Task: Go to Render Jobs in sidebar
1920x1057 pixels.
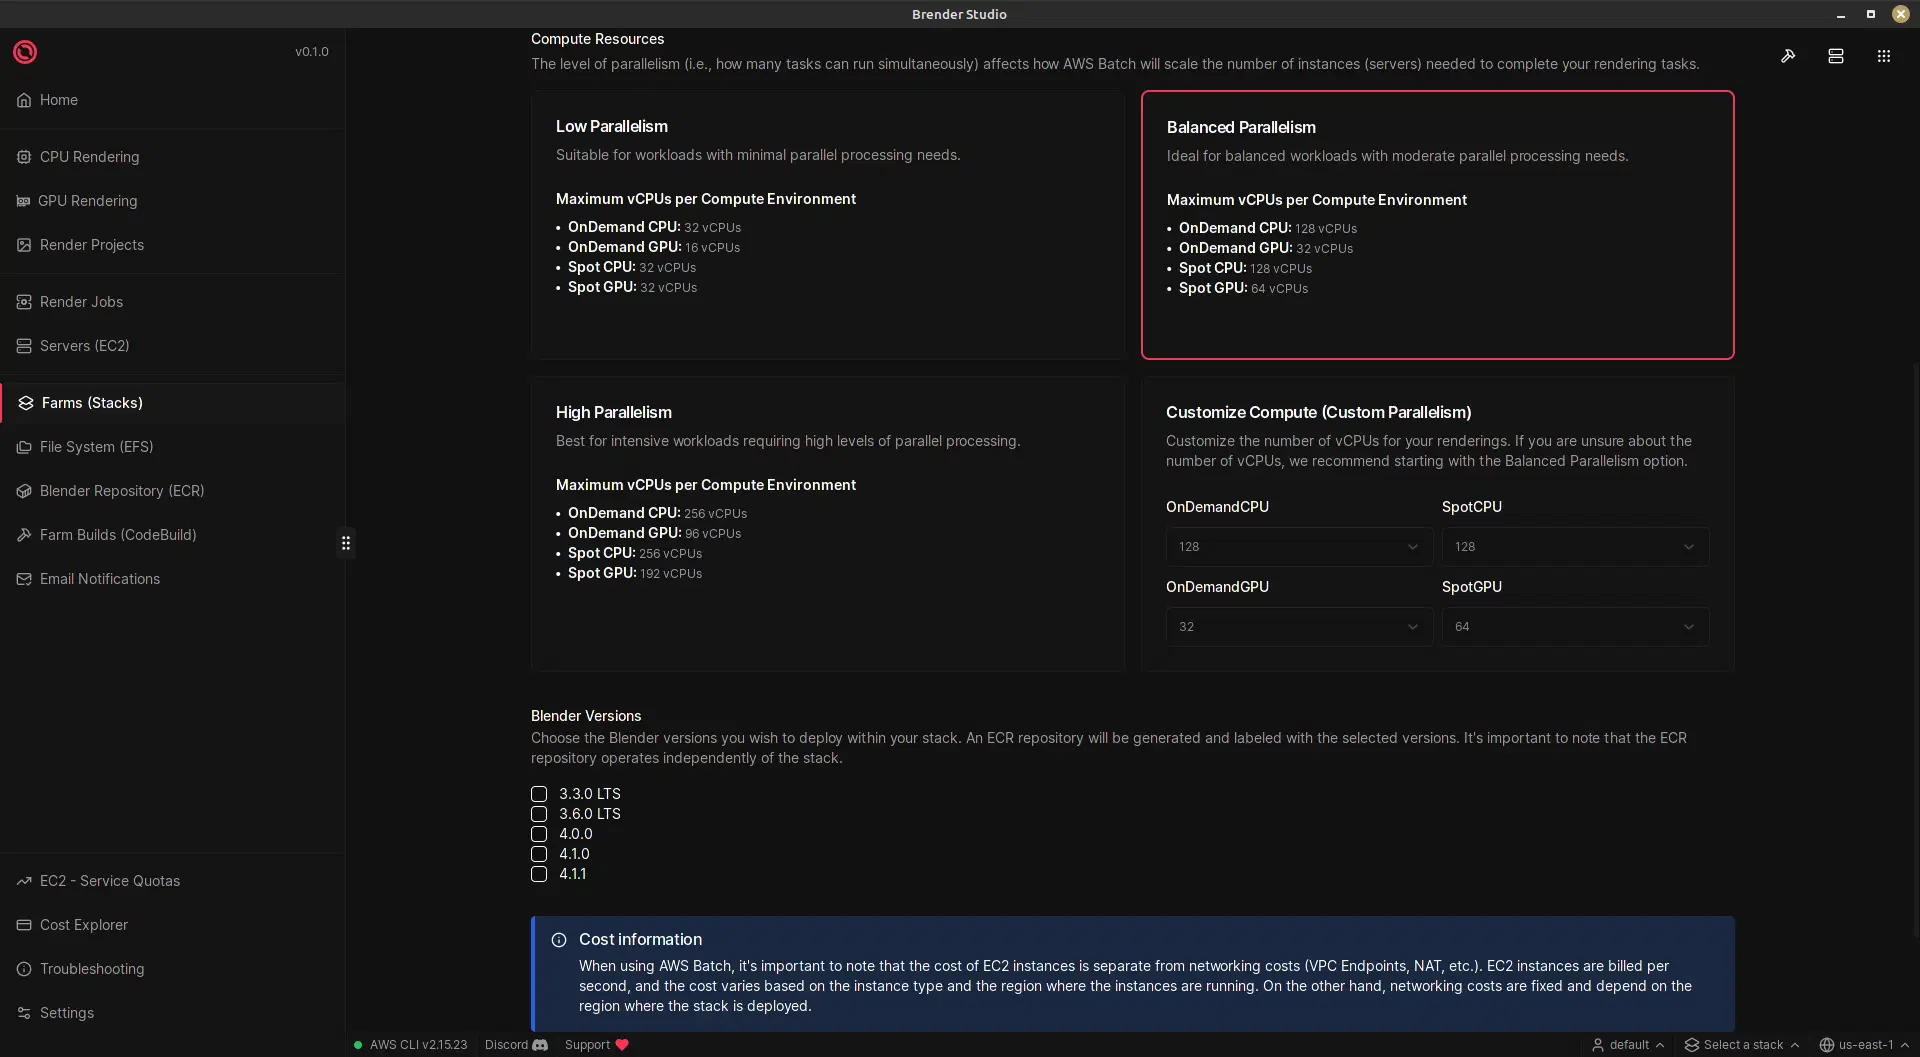Action: tap(81, 302)
